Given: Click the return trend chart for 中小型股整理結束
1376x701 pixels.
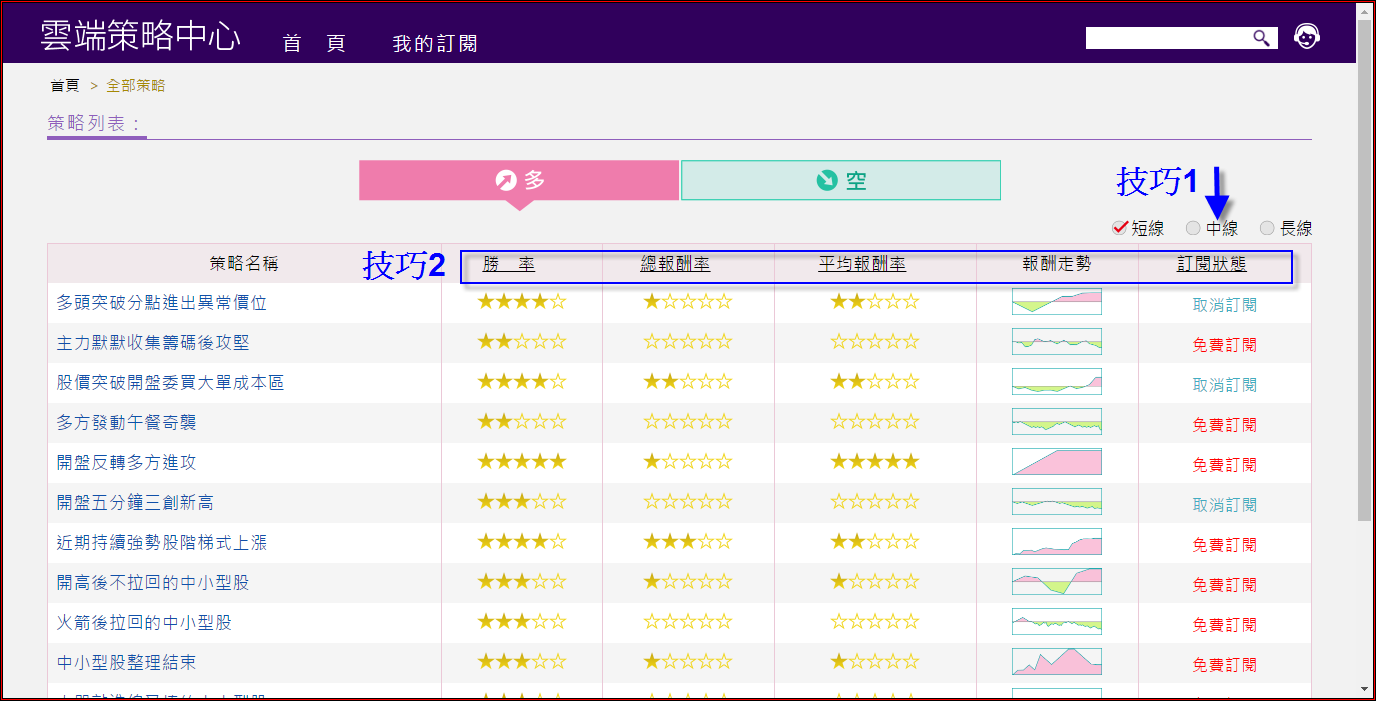Looking at the screenshot, I should click(1056, 662).
